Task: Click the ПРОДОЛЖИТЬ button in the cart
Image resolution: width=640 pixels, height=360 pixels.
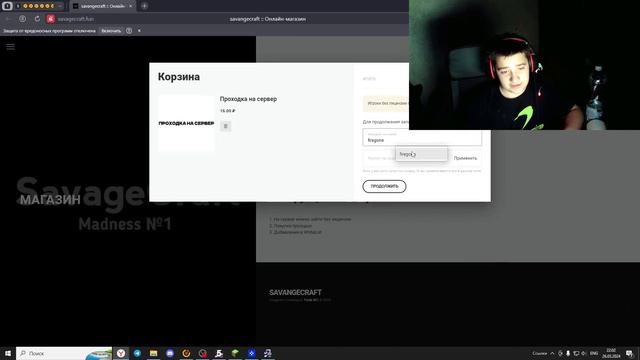Action: [x=384, y=186]
